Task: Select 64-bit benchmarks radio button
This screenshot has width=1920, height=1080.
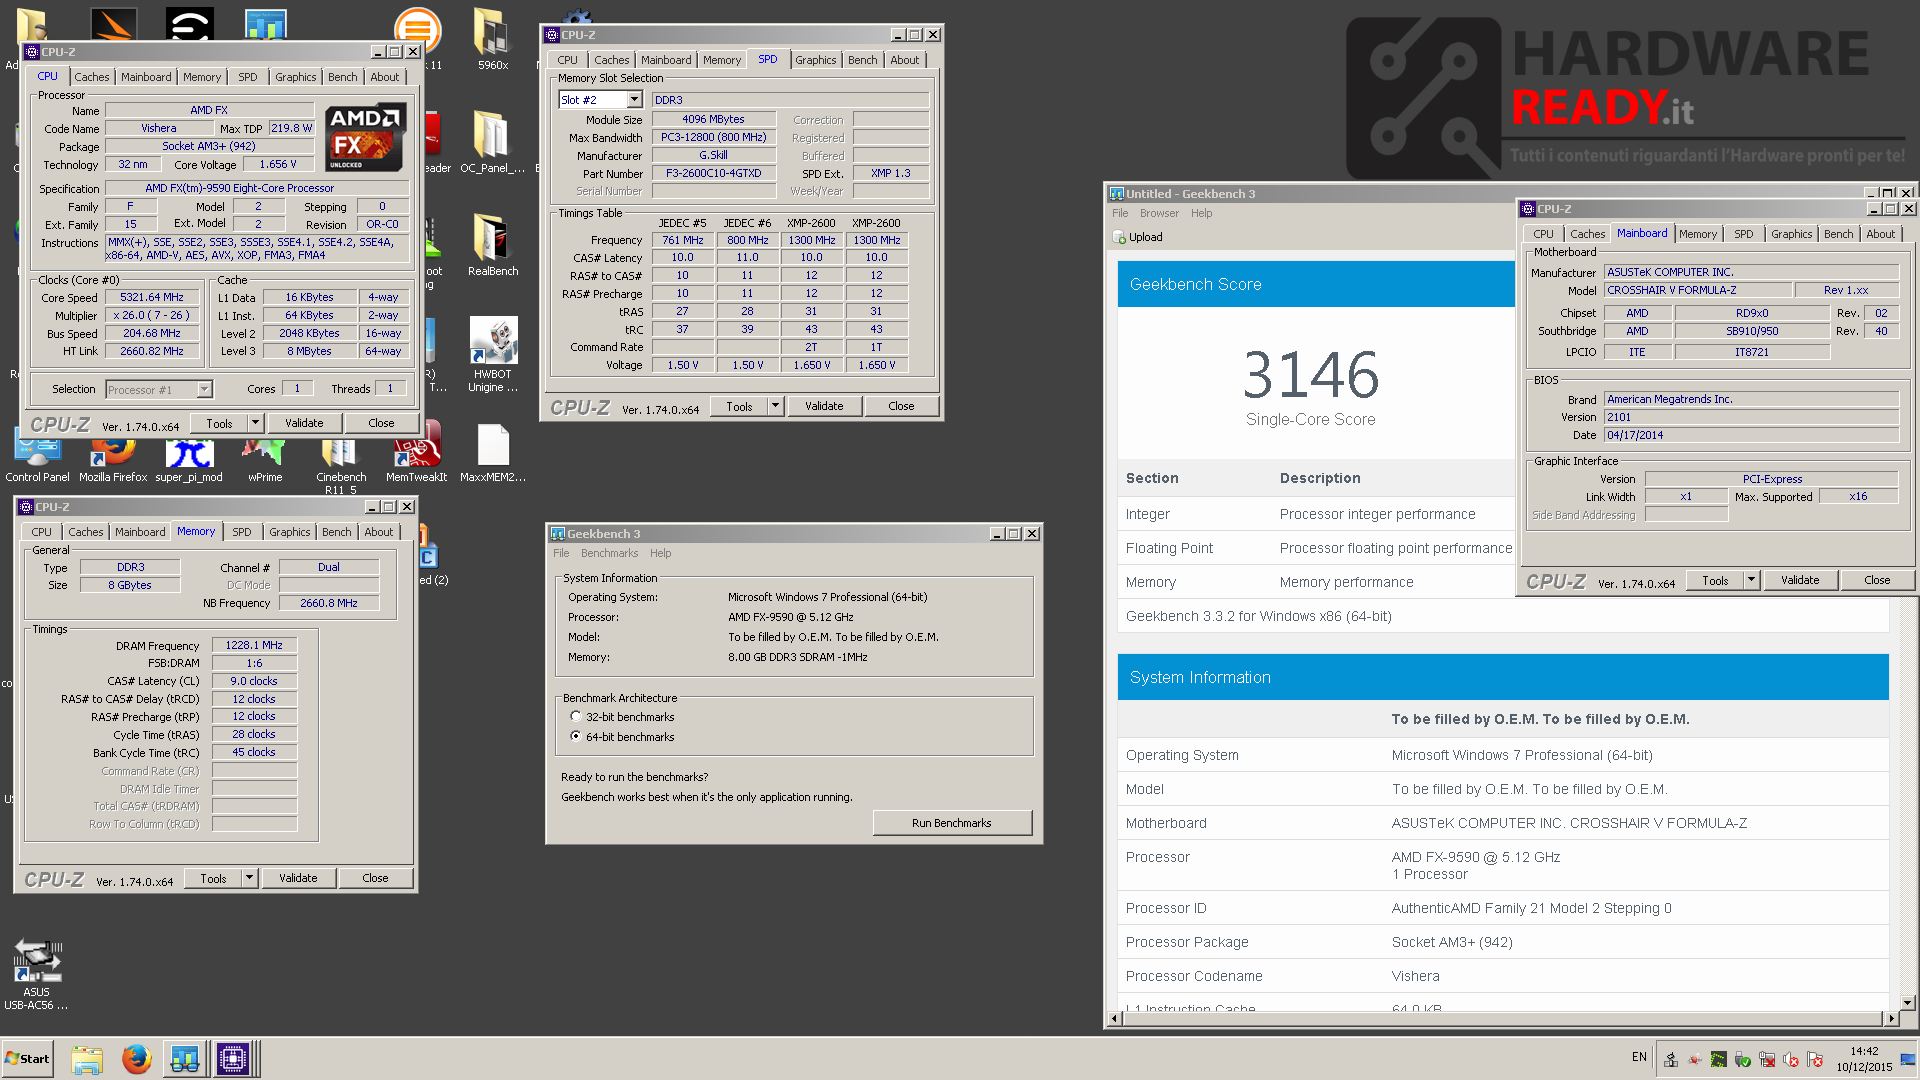Action: click(x=575, y=736)
